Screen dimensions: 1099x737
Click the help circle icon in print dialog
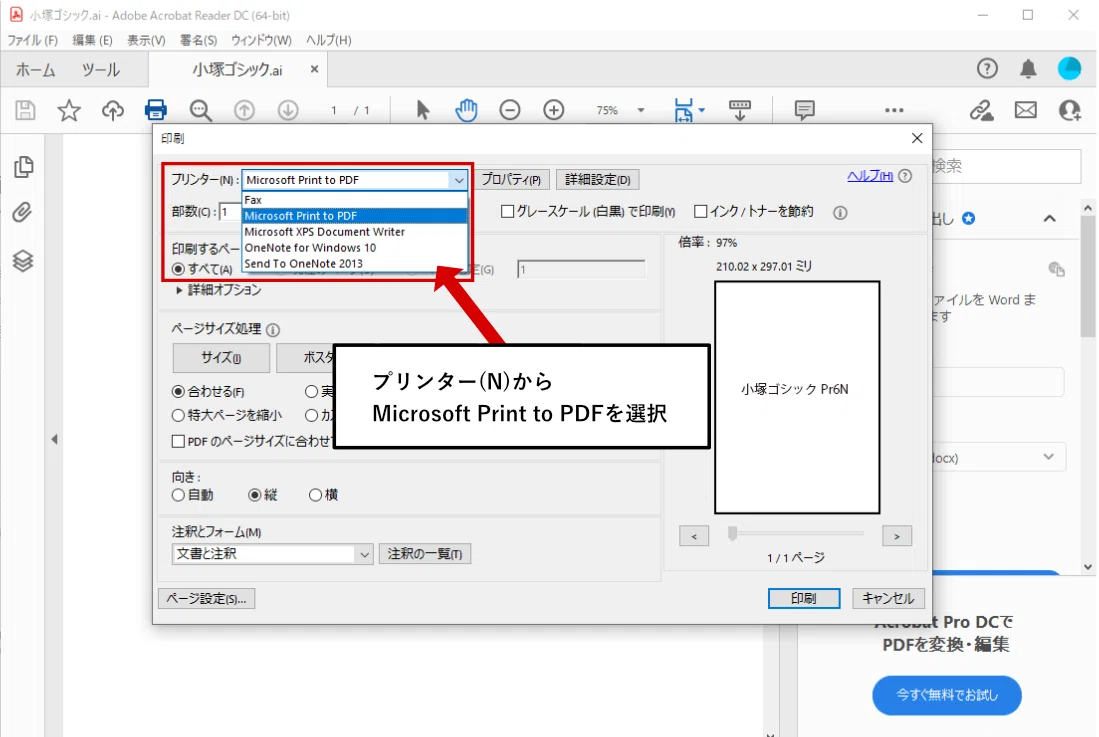905,176
